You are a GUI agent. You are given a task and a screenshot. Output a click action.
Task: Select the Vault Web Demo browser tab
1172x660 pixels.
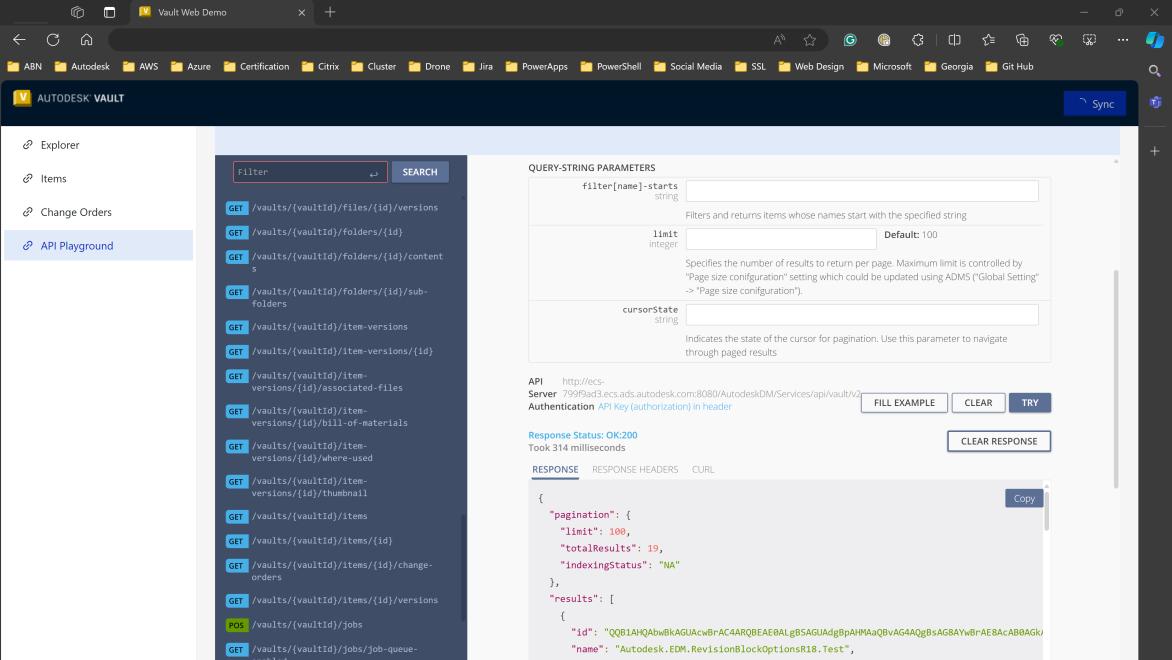coord(221,12)
